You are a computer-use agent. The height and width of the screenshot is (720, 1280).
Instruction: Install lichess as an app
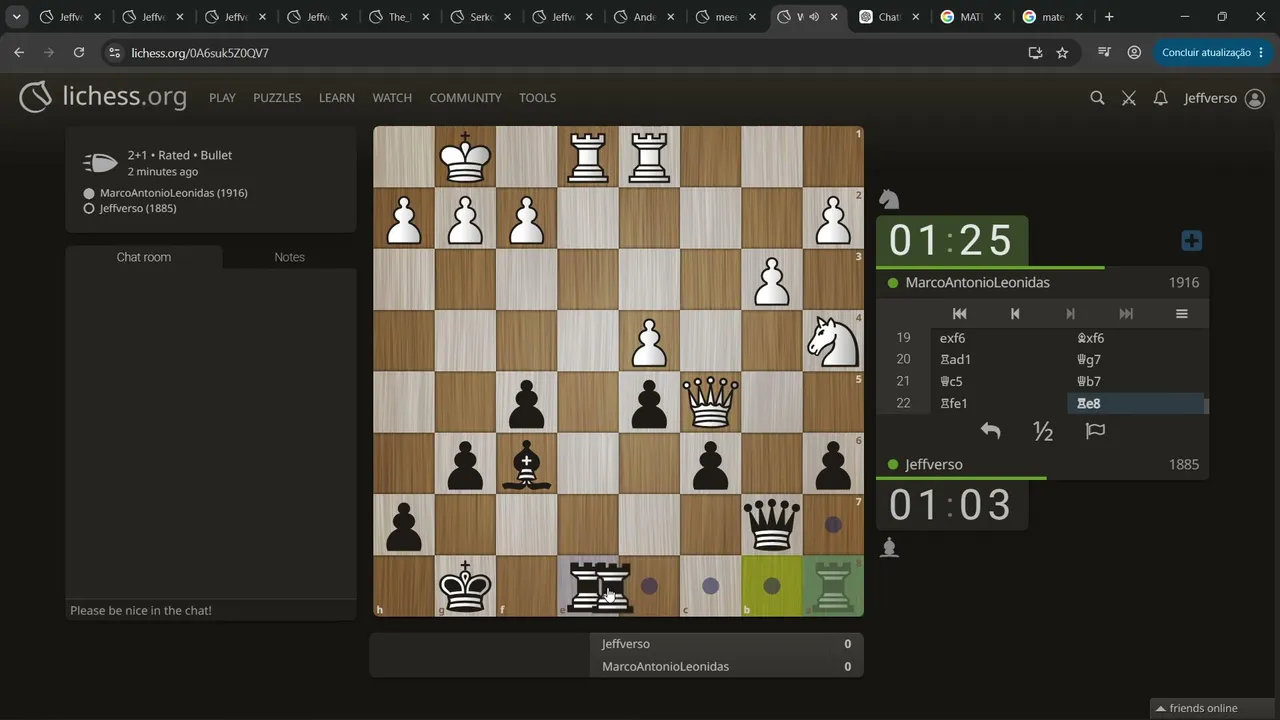click(1035, 52)
